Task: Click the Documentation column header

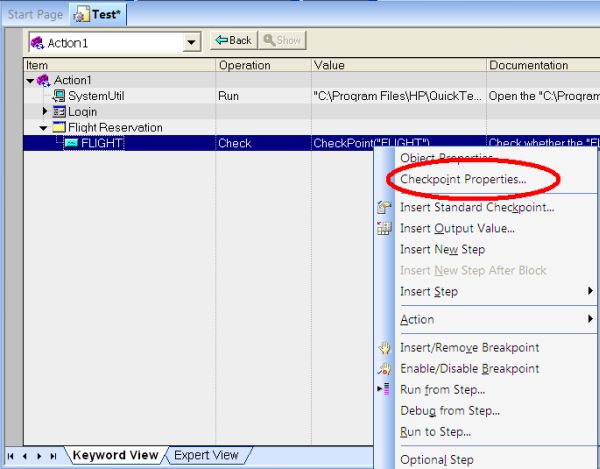Action: [x=543, y=65]
